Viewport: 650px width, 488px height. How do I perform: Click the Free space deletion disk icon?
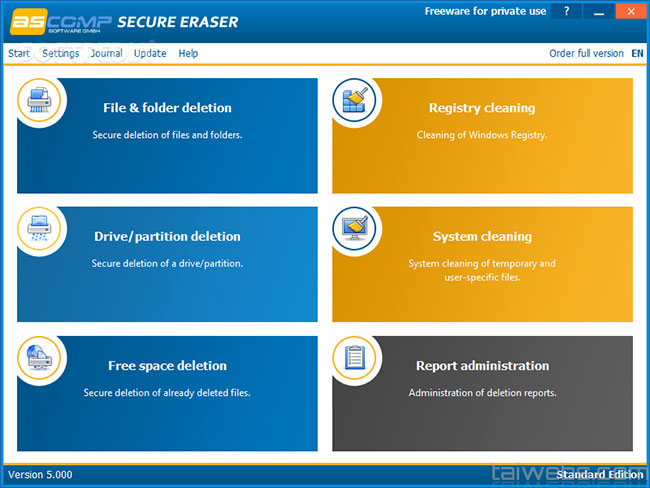tap(40, 358)
